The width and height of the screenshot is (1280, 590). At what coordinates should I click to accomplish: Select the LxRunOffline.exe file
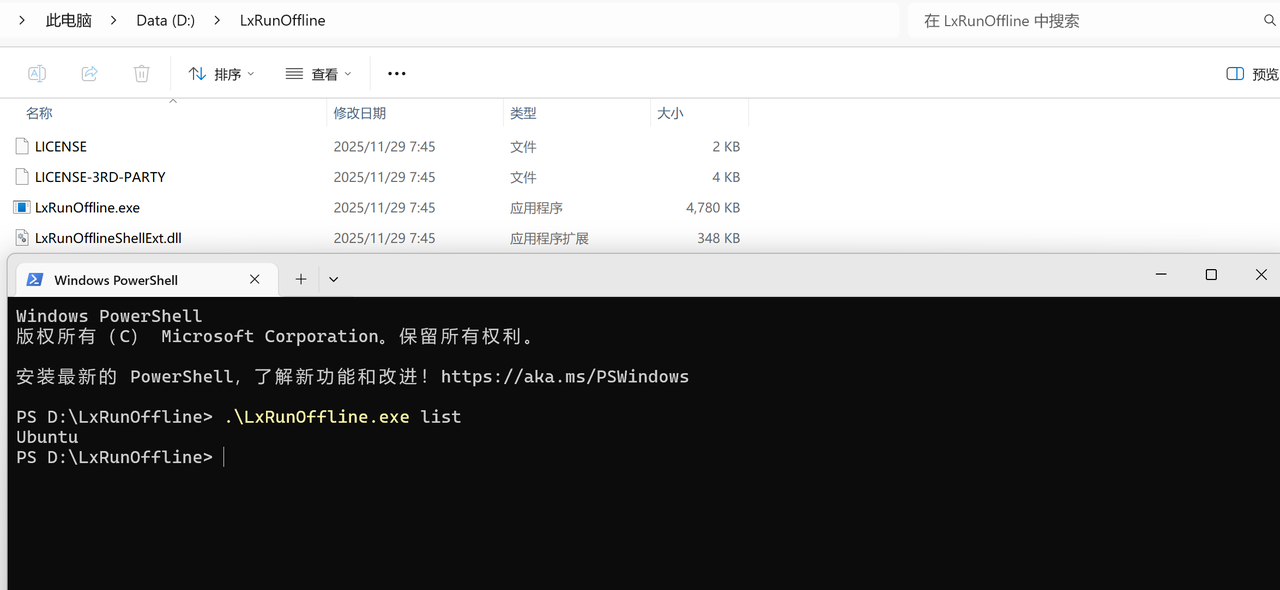[x=380, y=208]
